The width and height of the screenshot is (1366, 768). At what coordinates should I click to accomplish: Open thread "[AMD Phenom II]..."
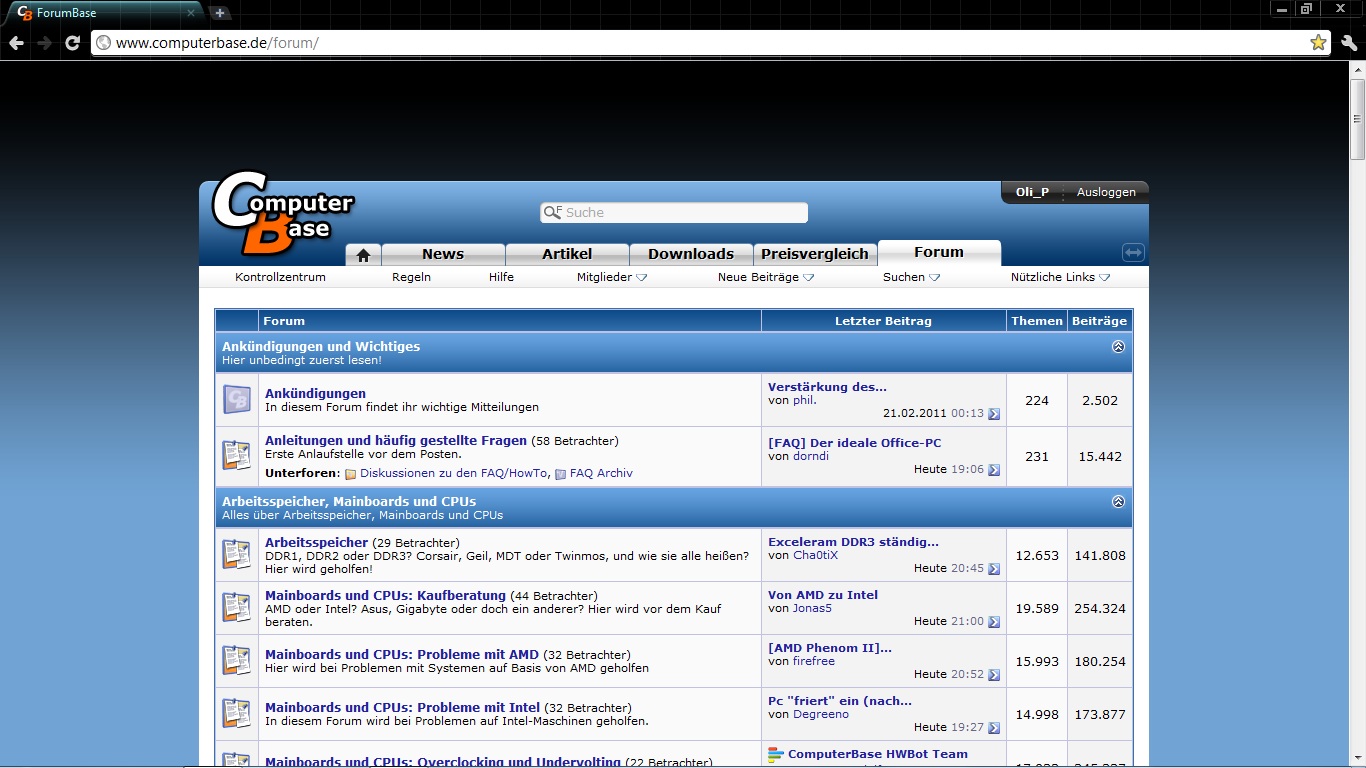click(830, 648)
